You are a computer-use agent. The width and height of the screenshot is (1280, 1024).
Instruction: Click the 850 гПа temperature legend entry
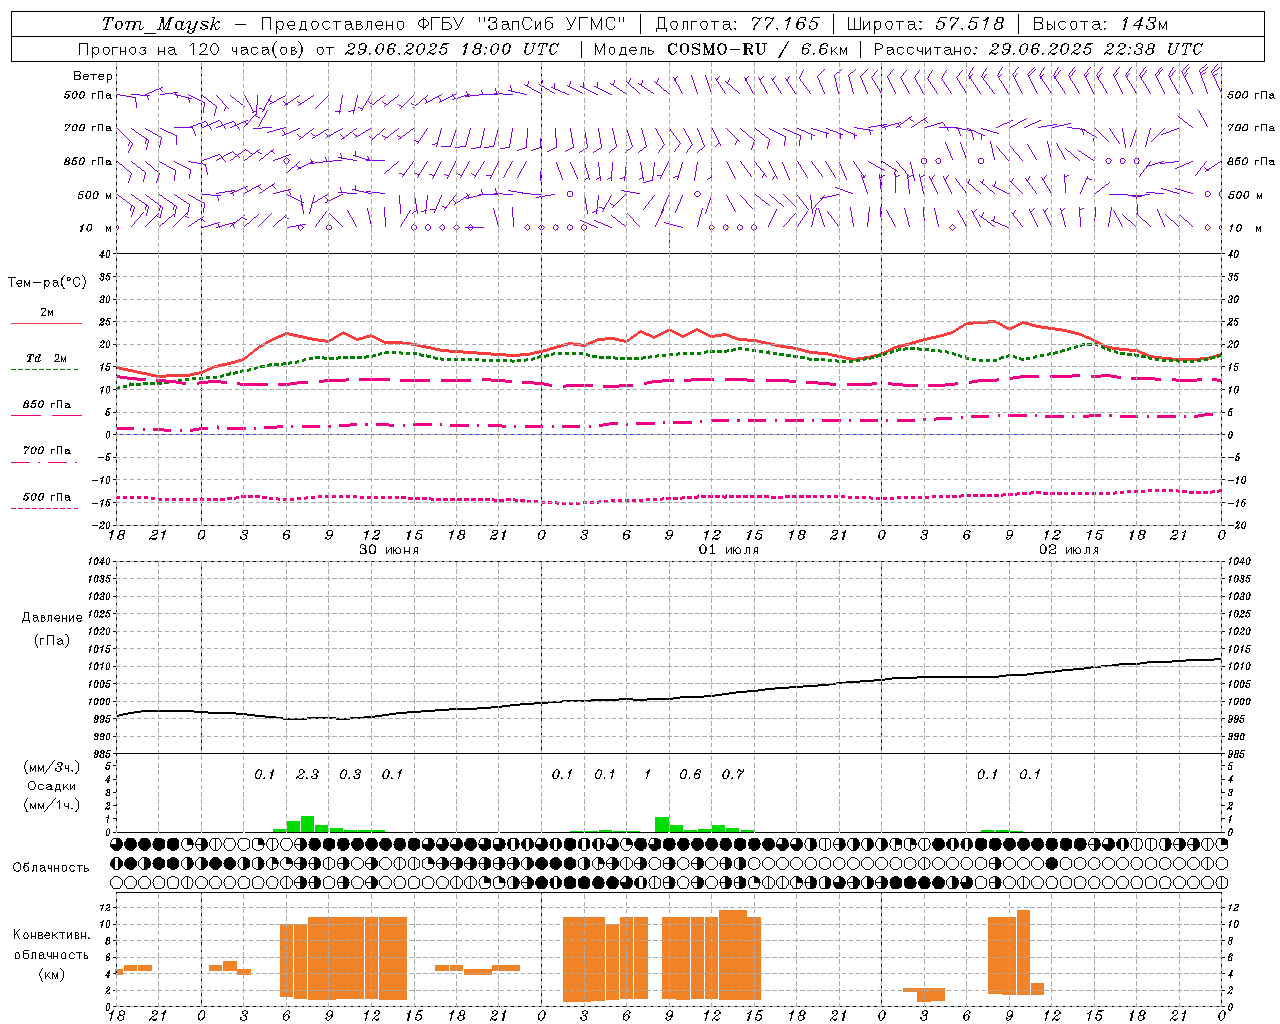46,405
